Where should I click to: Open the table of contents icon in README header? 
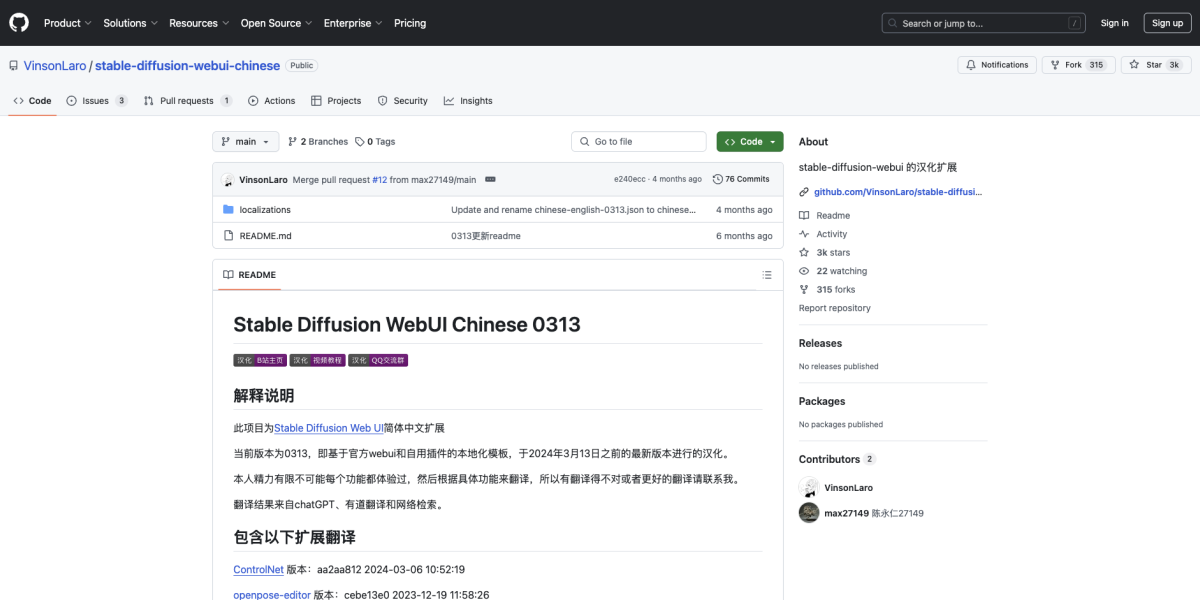tap(767, 274)
